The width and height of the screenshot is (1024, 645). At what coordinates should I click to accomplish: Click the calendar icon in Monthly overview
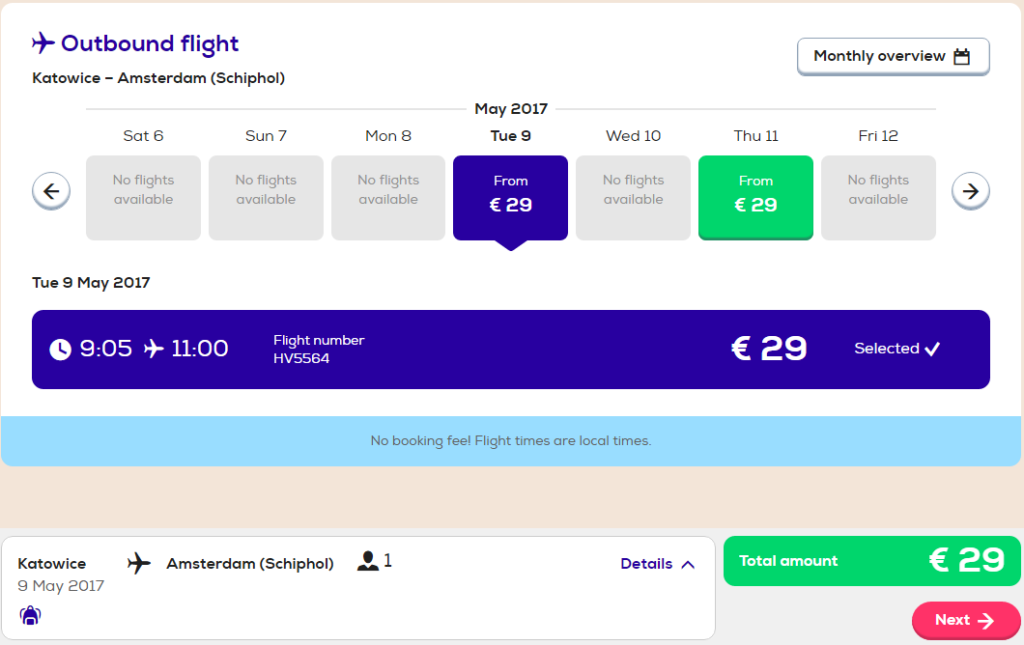pyautogui.click(x=961, y=56)
